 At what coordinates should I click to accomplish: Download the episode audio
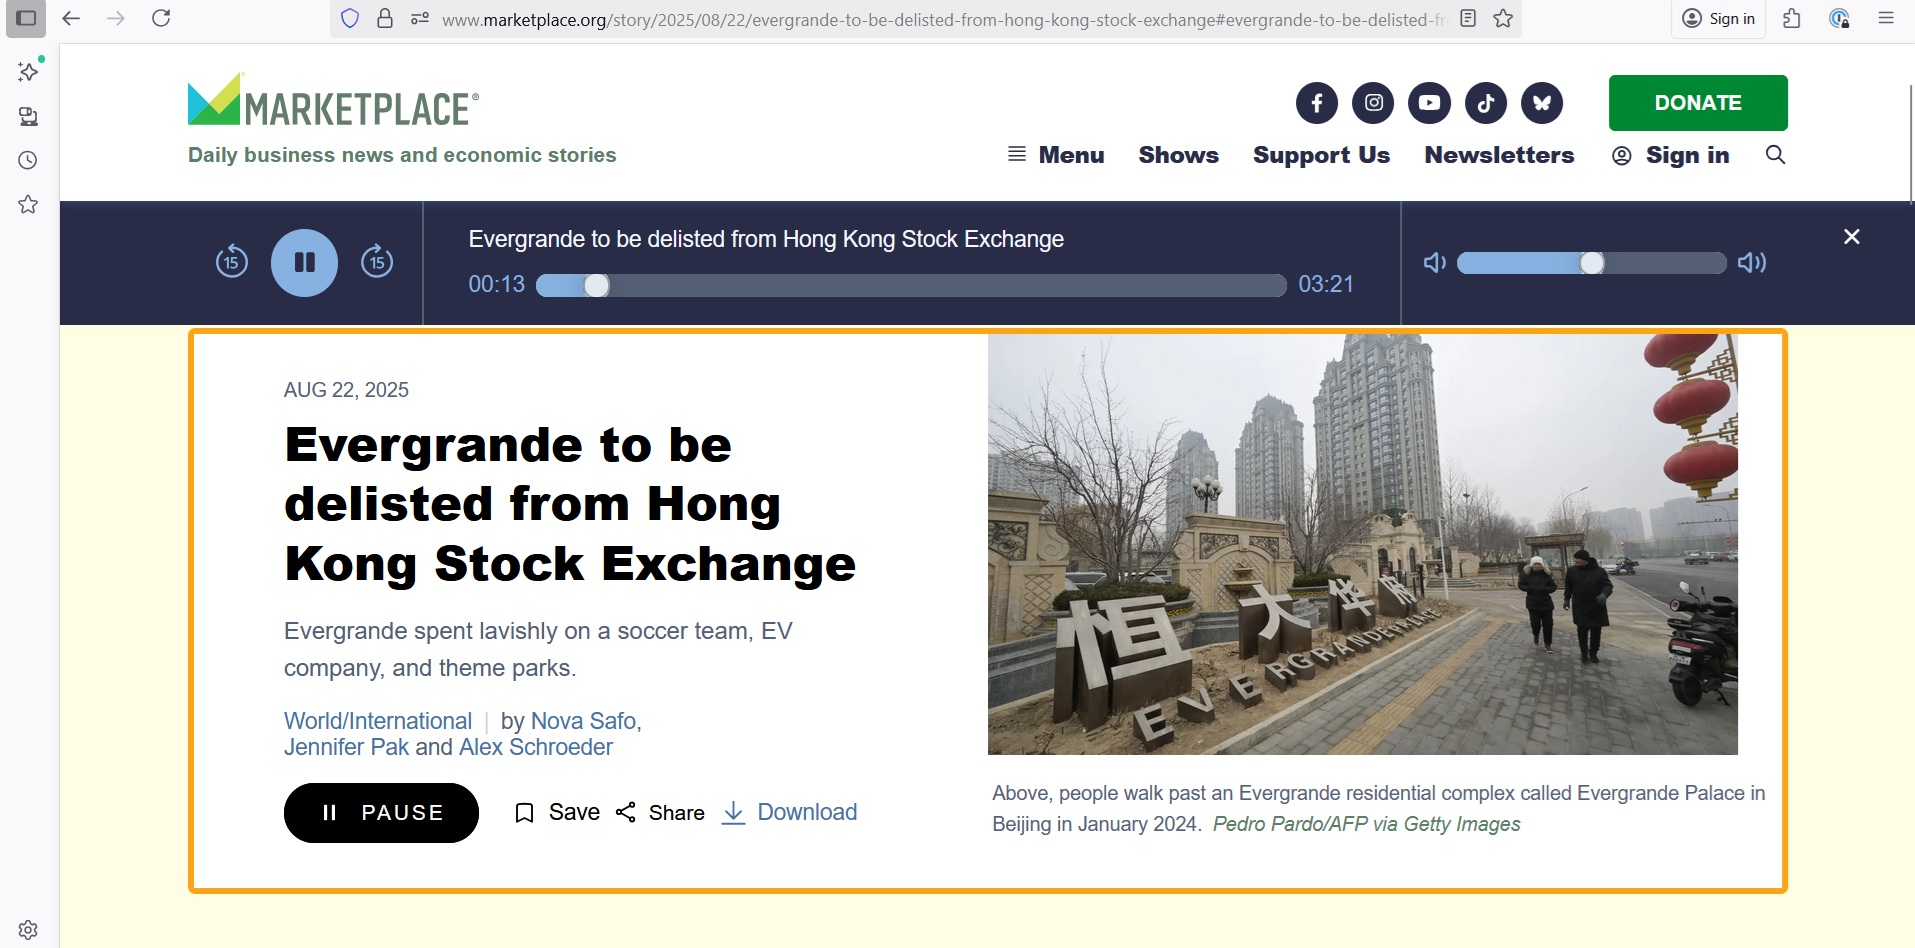pos(789,813)
